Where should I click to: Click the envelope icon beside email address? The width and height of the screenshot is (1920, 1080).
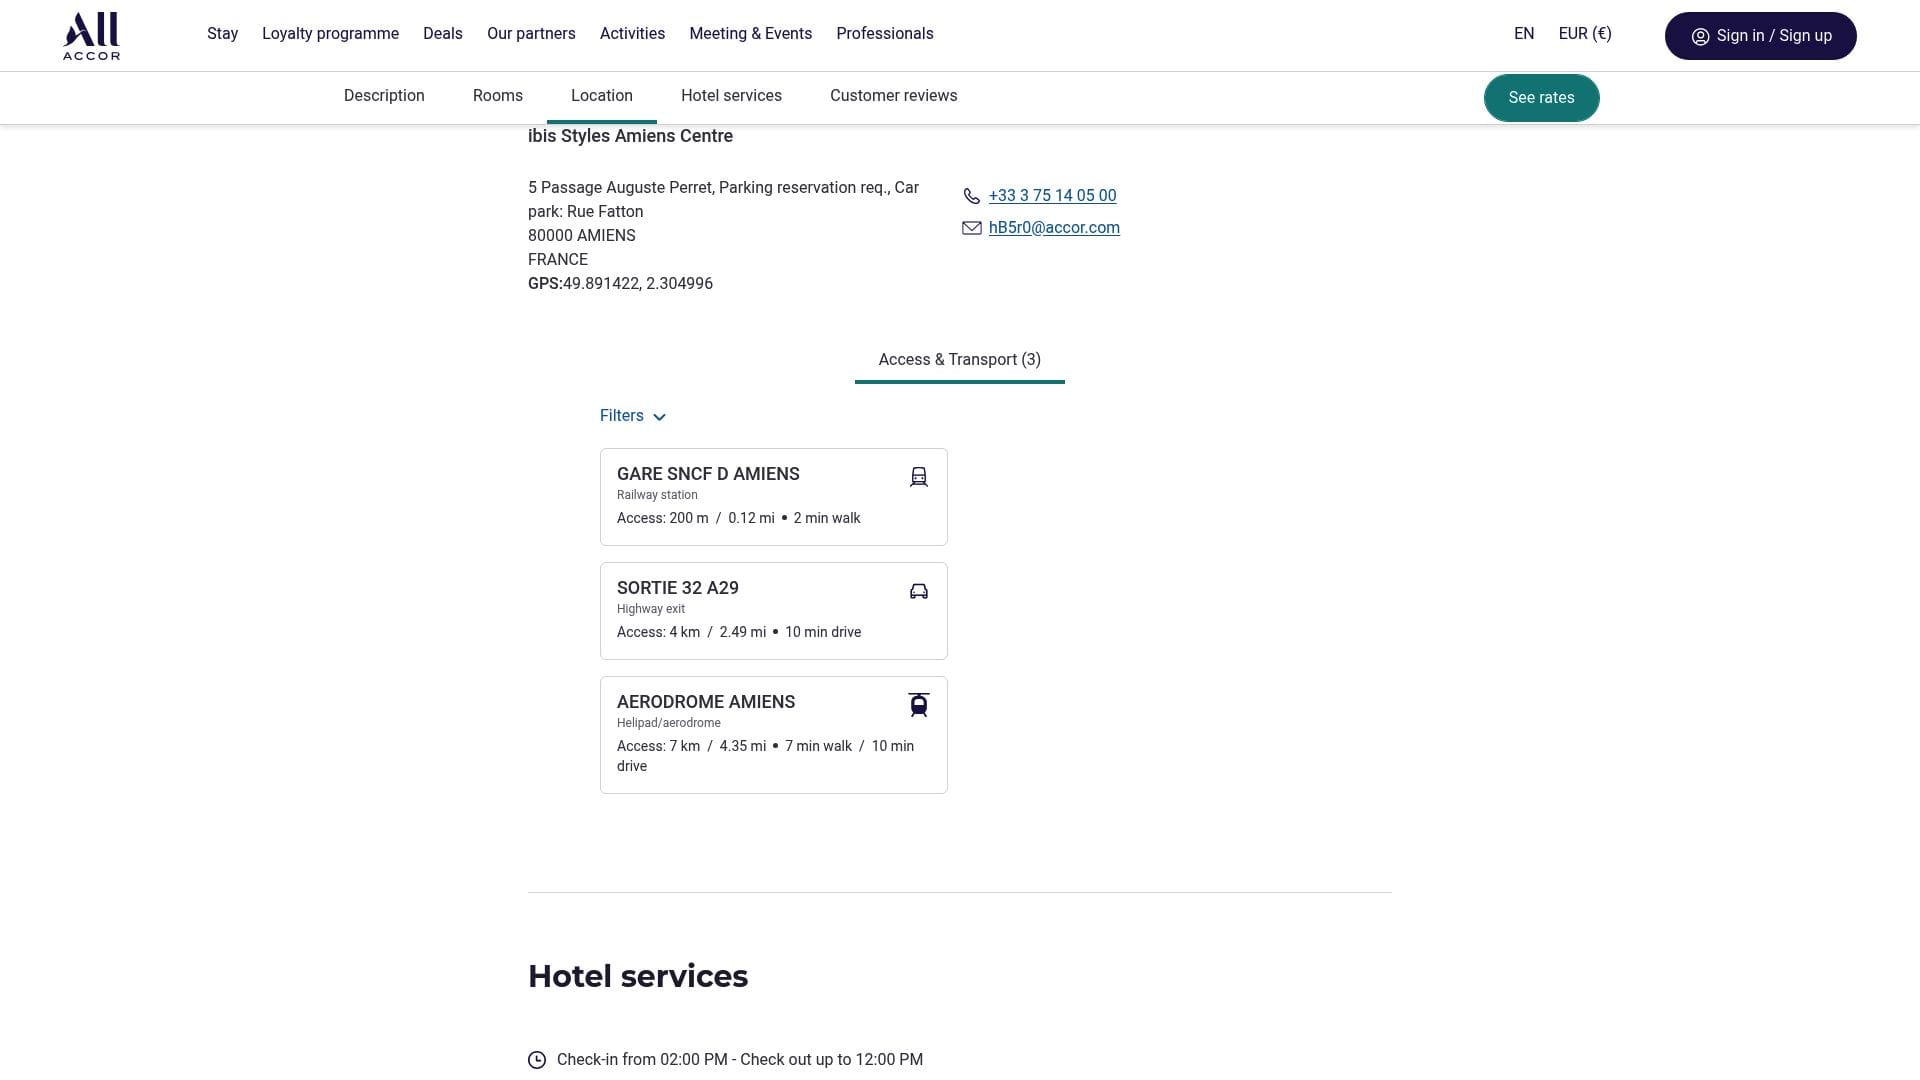tap(971, 228)
